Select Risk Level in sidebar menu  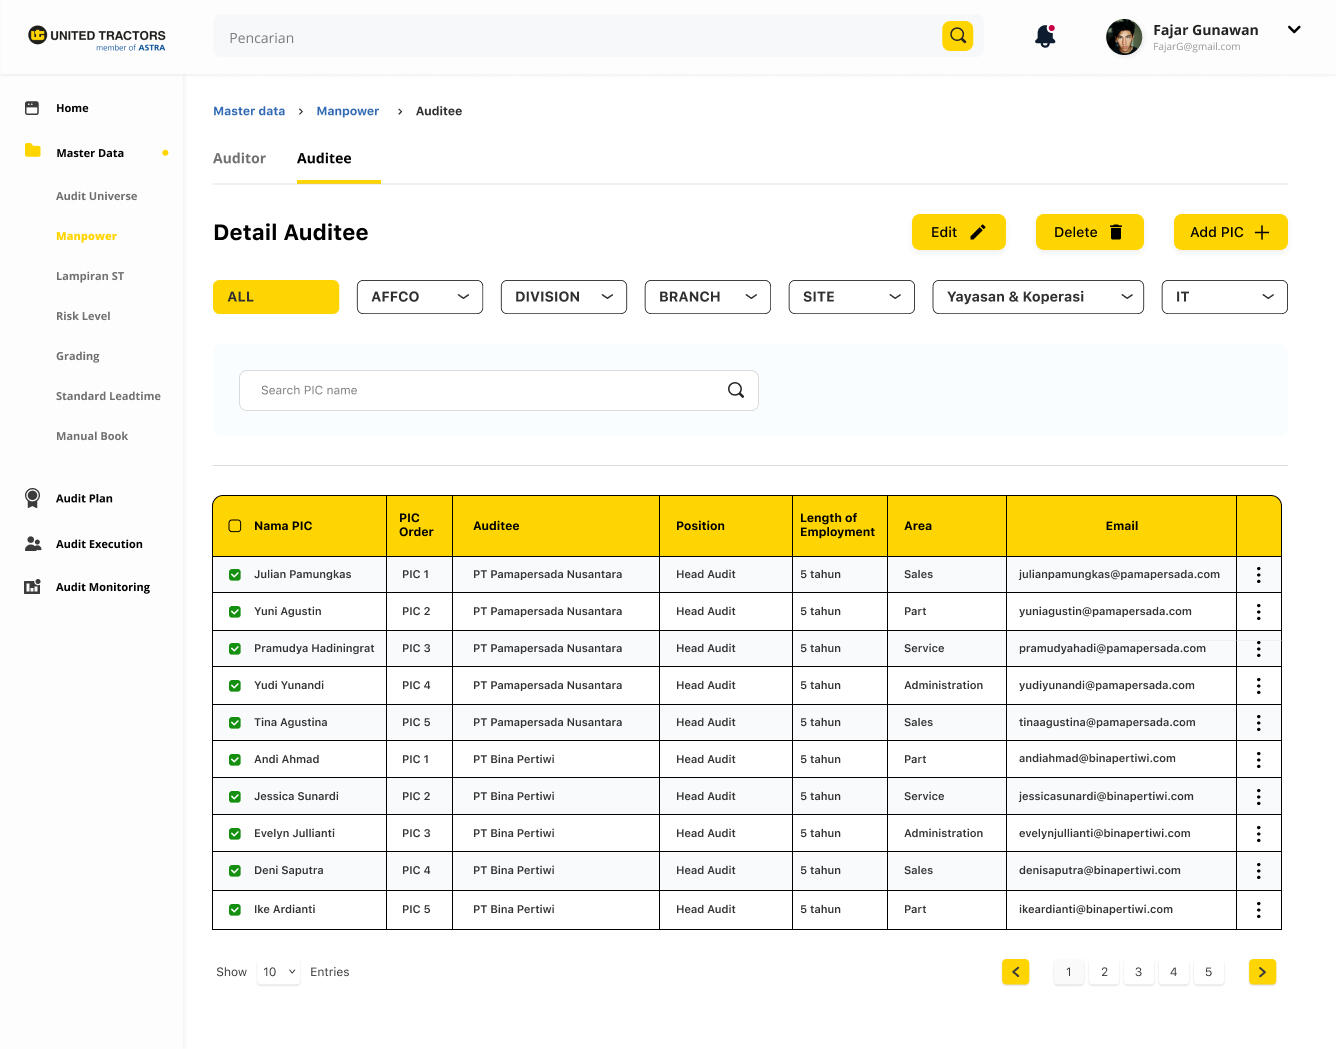point(83,316)
